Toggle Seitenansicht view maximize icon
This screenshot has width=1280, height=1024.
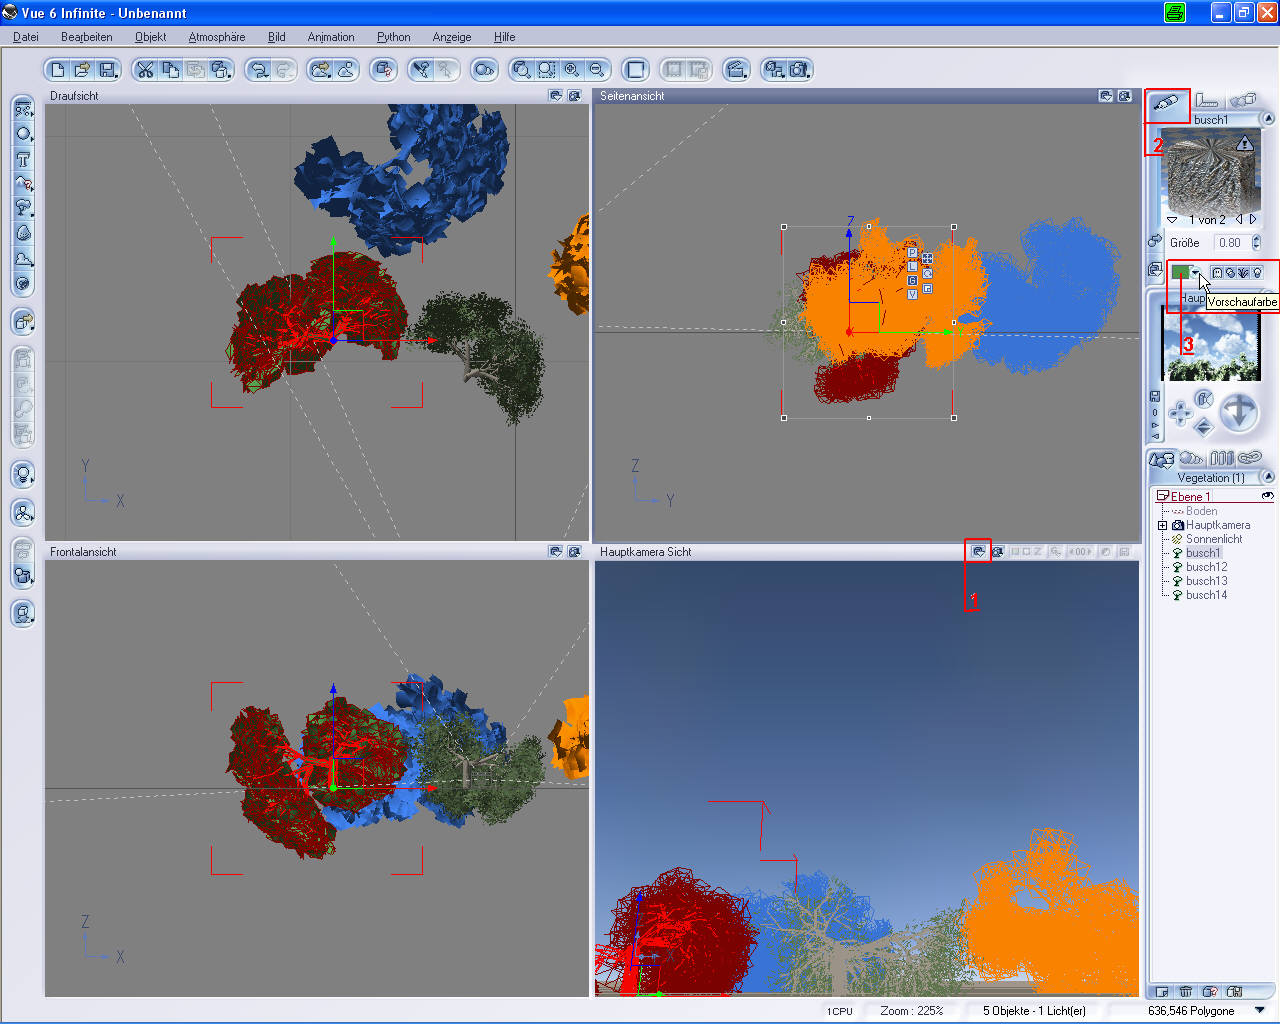click(1125, 96)
